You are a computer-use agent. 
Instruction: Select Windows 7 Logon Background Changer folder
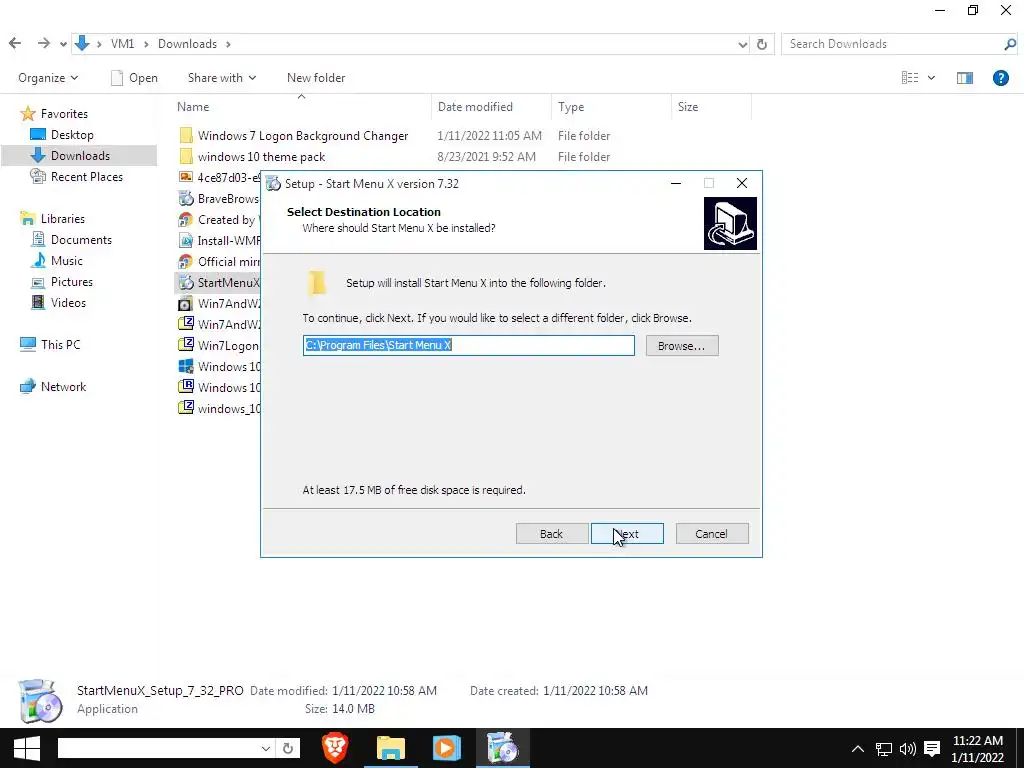point(303,136)
